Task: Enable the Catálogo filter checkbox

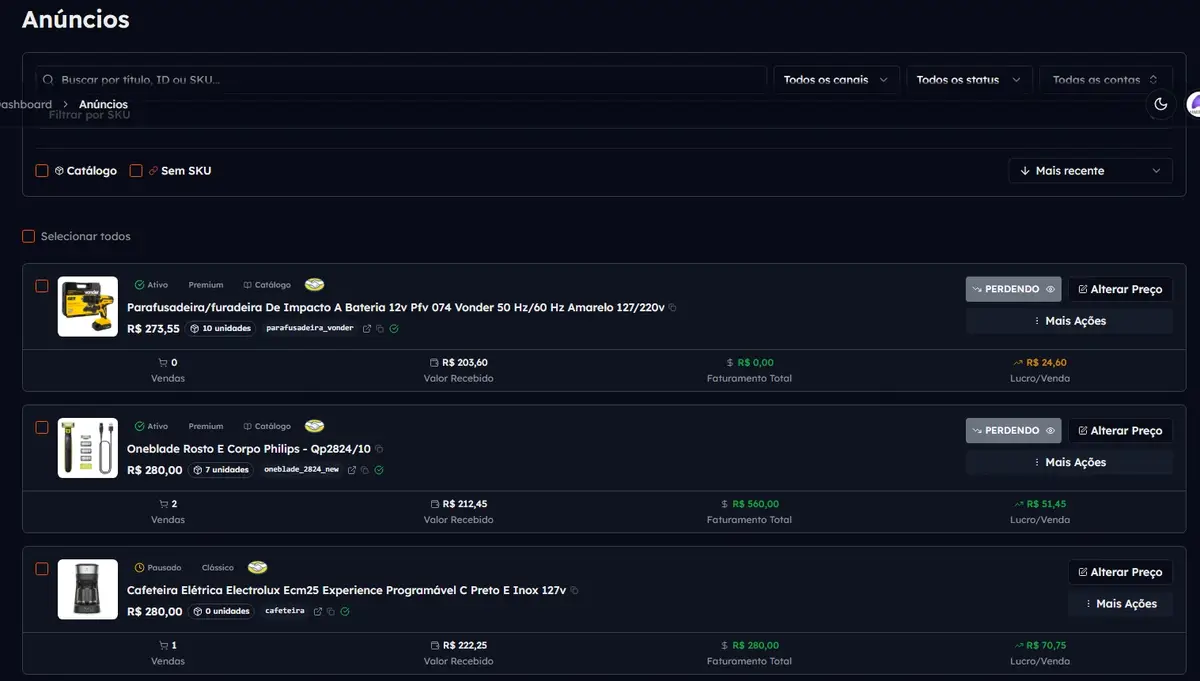Action: 42,171
